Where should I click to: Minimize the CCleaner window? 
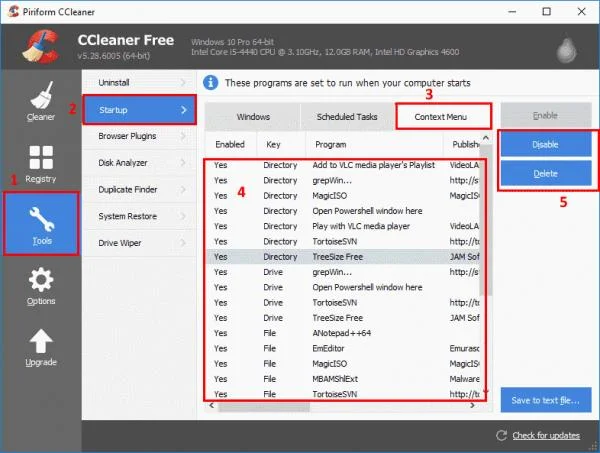click(512, 11)
